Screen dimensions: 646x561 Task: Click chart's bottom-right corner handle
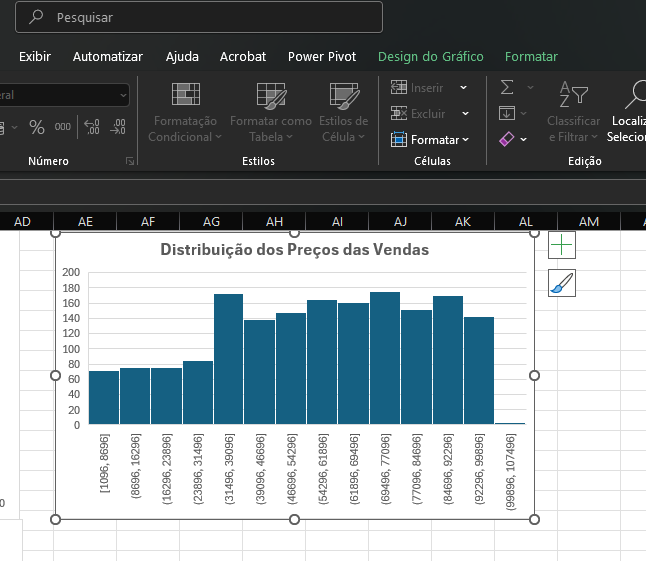pos(534,519)
